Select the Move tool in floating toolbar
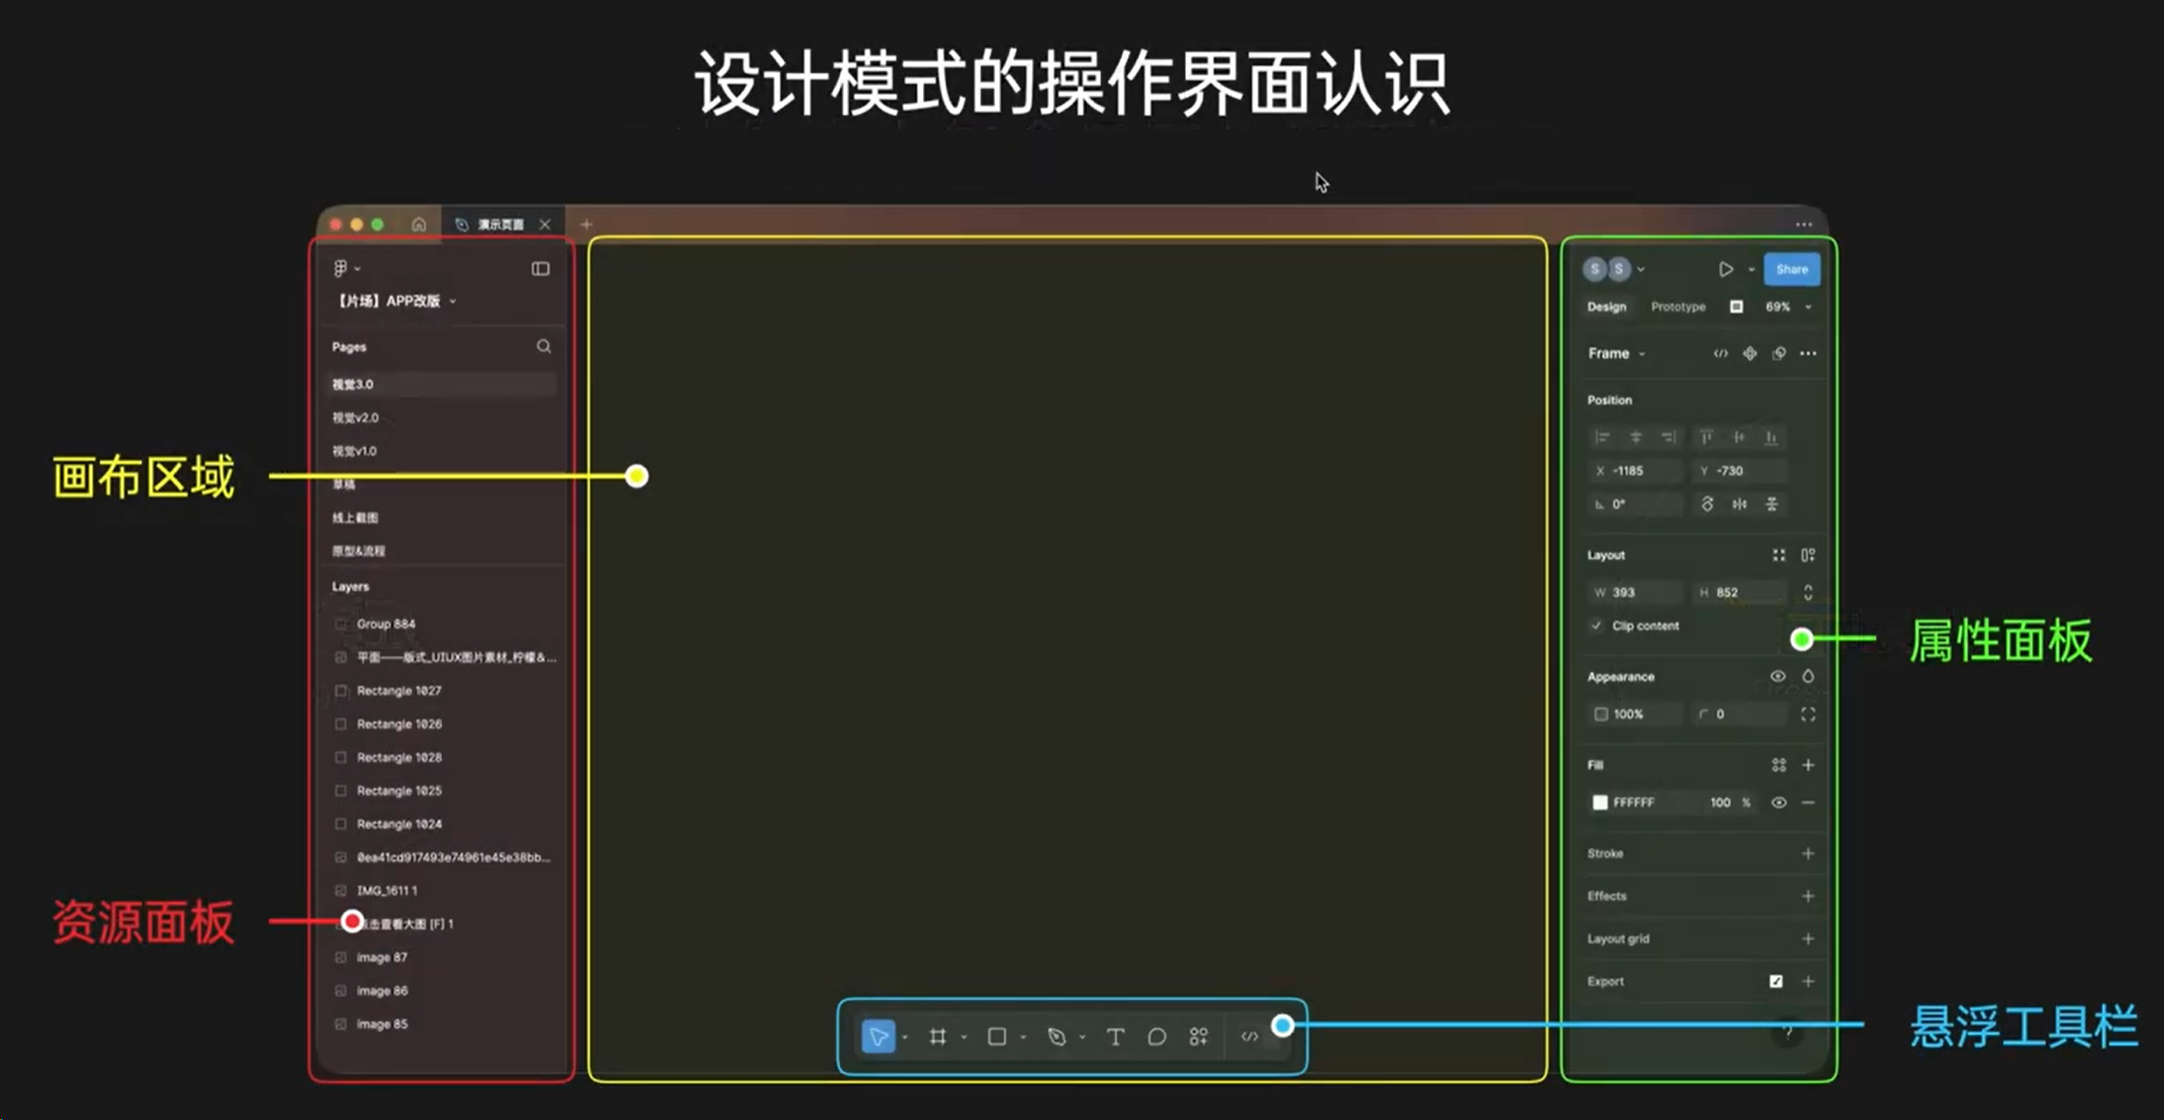The height and width of the screenshot is (1120, 2164). click(878, 1037)
